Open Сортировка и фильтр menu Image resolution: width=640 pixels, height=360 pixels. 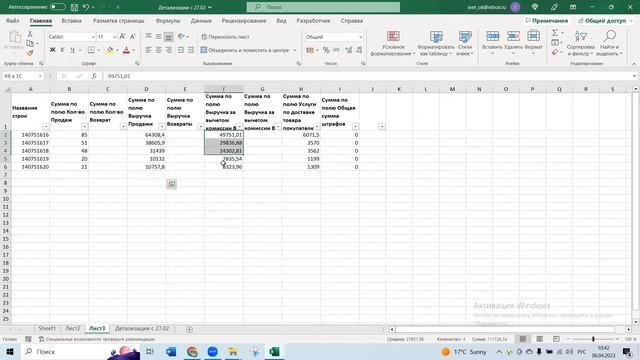point(580,43)
